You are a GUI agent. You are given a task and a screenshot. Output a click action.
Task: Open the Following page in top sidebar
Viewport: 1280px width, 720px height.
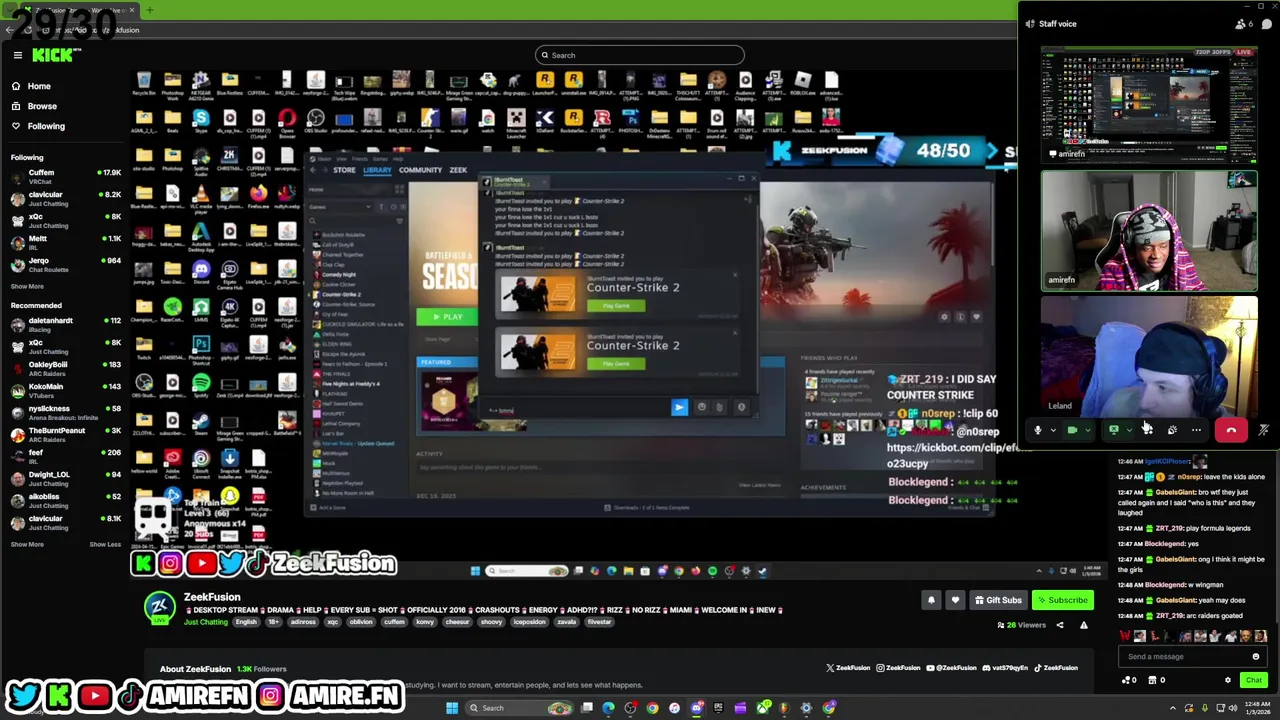tap(46, 126)
